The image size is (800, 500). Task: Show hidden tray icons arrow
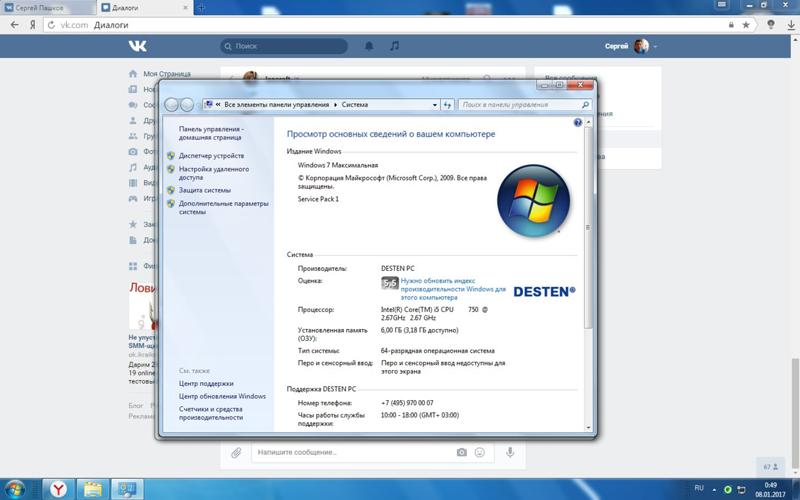[x=714, y=489]
